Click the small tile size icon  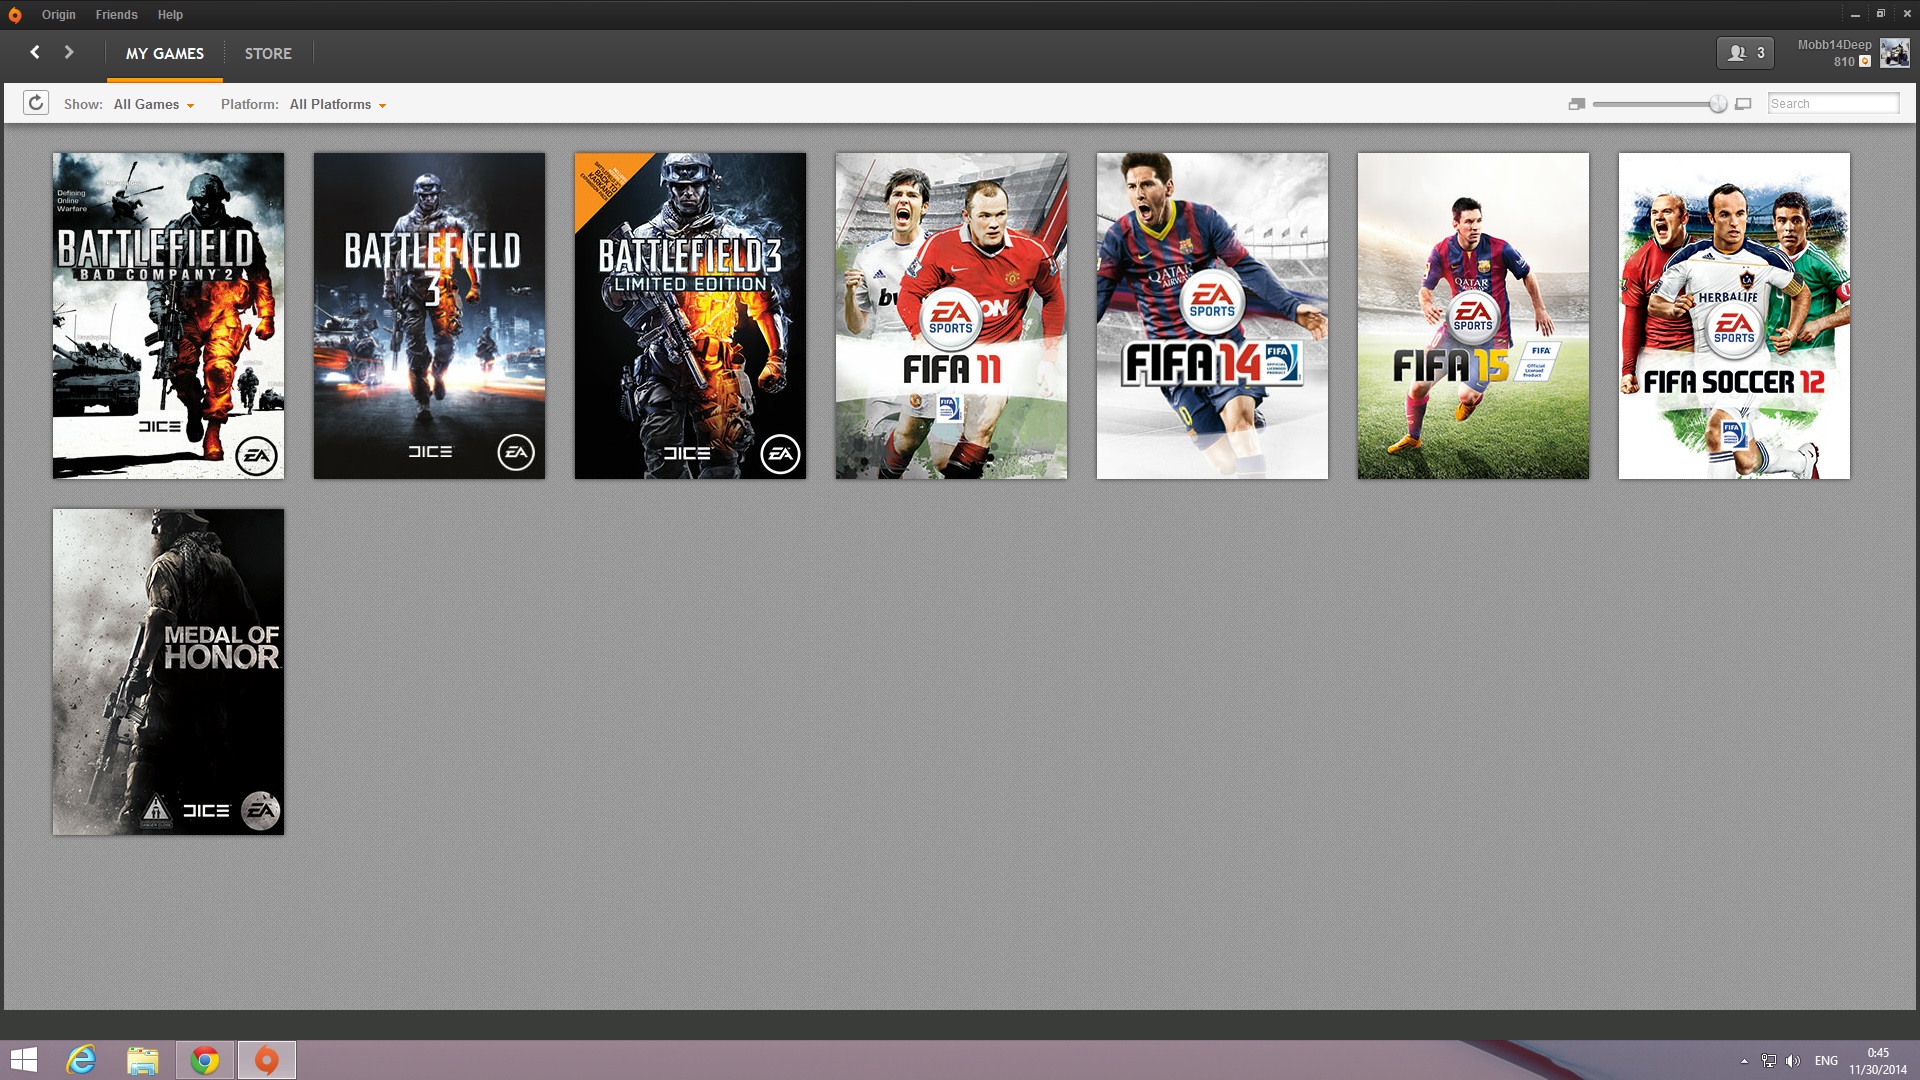[x=1577, y=104]
